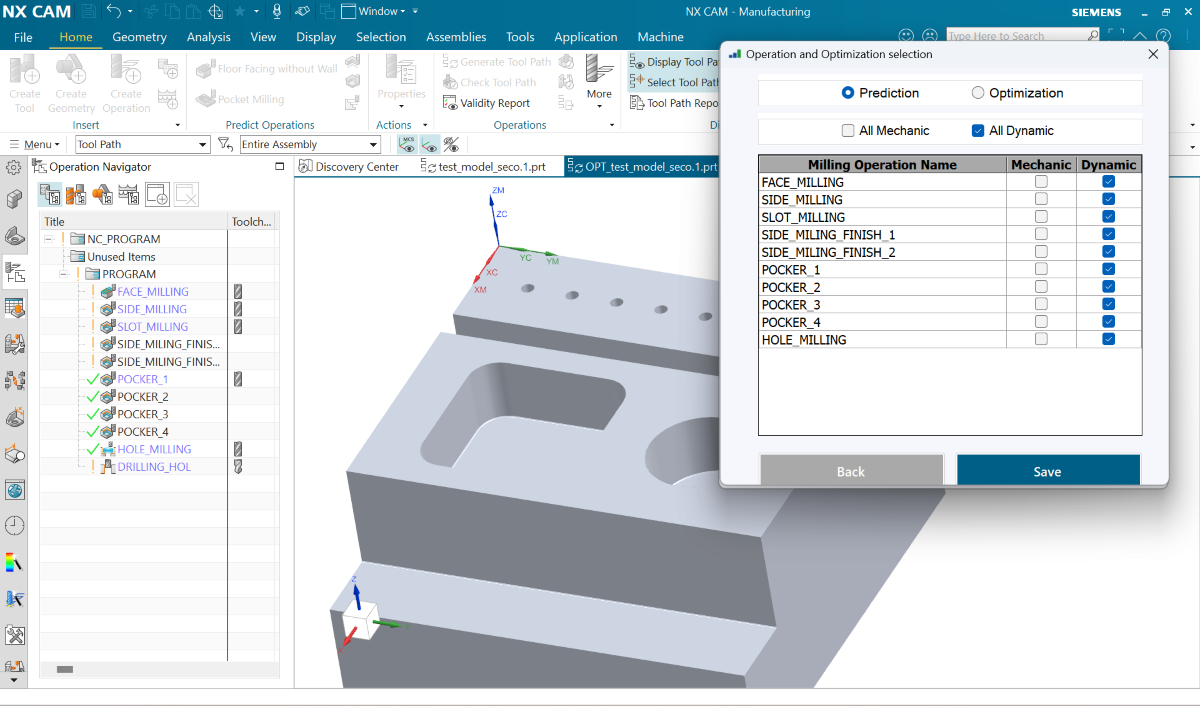The height and width of the screenshot is (706, 1200).
Task: Uncheck Dynamic for SIDE_MILLING row
Action: [x=1108, y=200]
